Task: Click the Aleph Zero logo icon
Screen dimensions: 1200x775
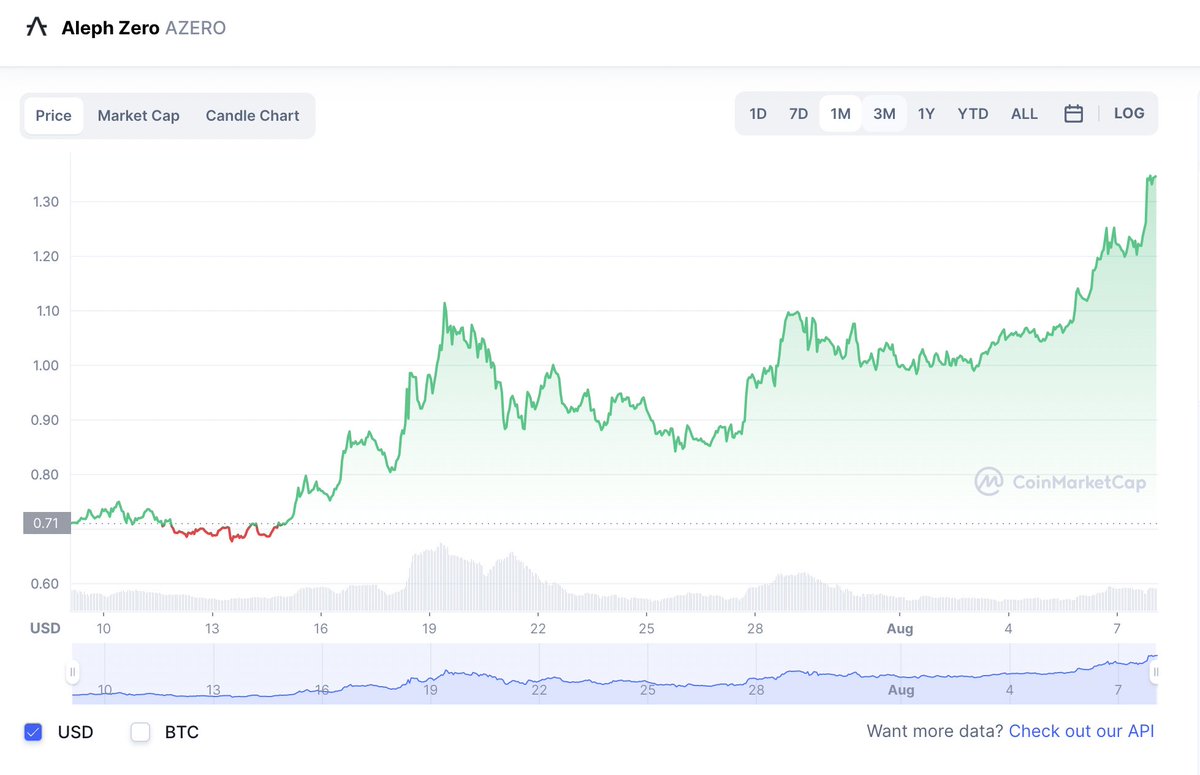Action: (37, 27)
